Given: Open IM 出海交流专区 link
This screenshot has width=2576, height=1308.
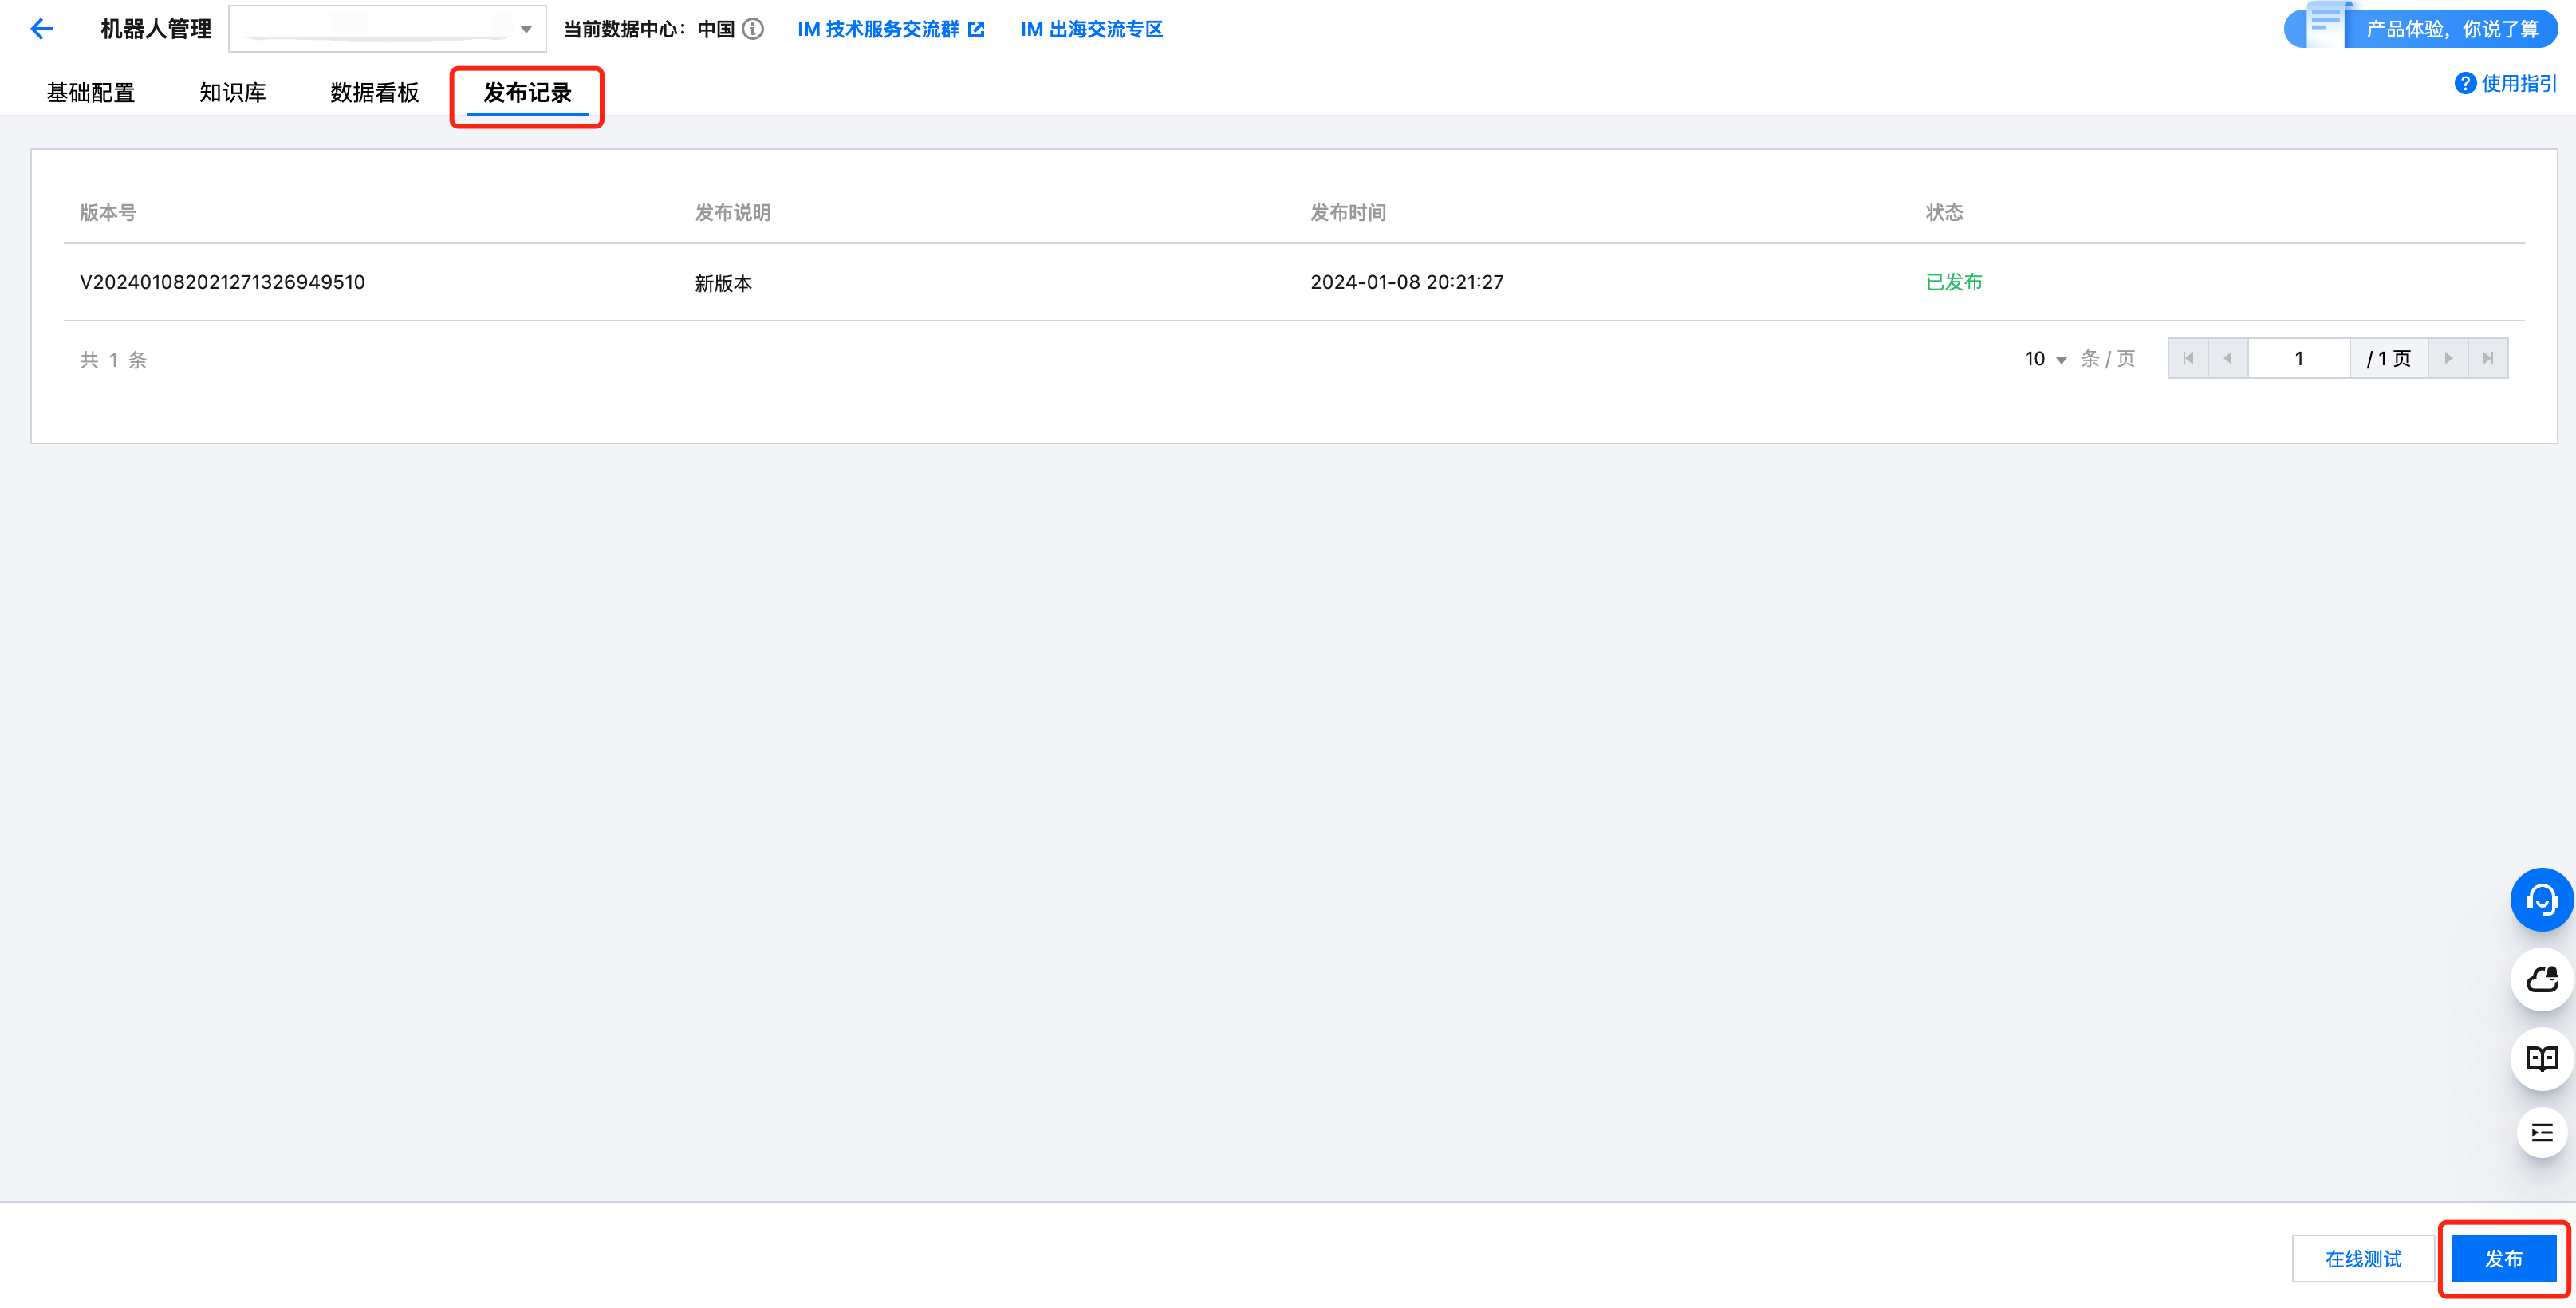Looking at the screenshot, I should 1091,29.
